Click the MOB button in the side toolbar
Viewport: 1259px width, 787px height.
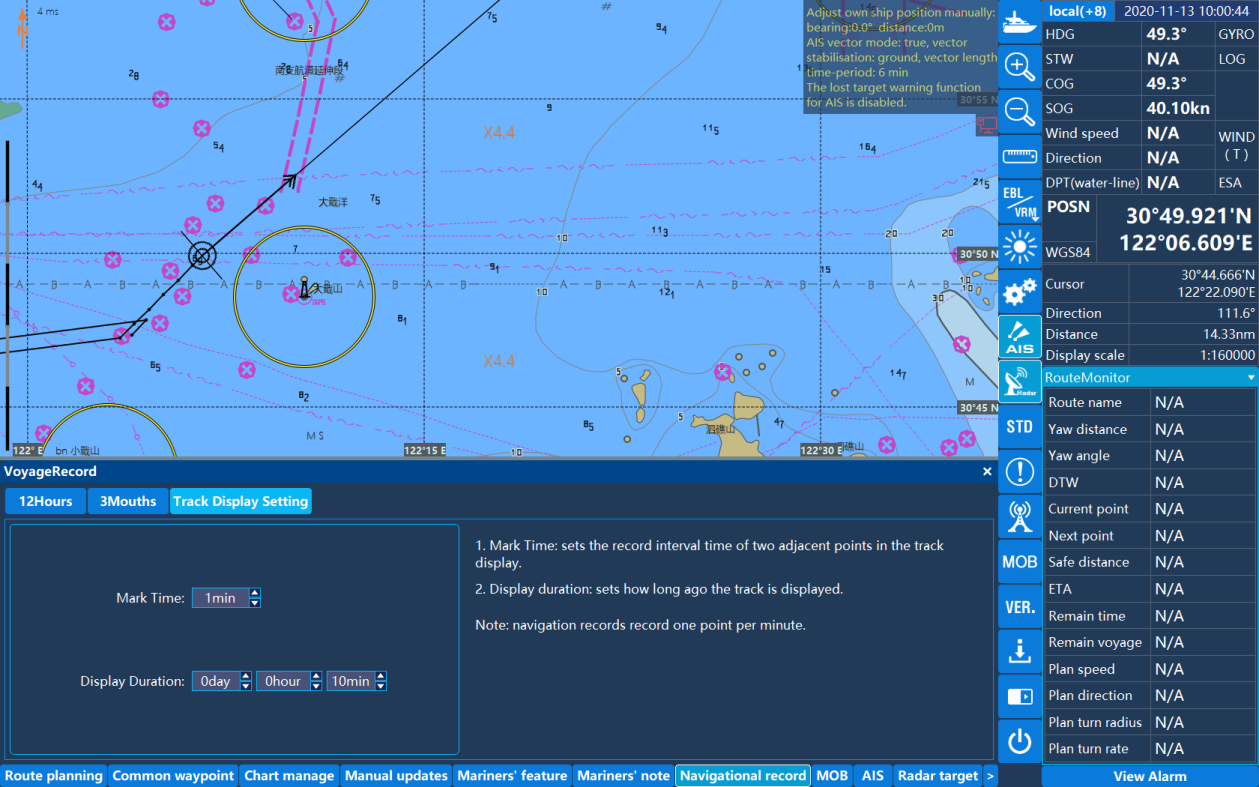point(1019,561)
